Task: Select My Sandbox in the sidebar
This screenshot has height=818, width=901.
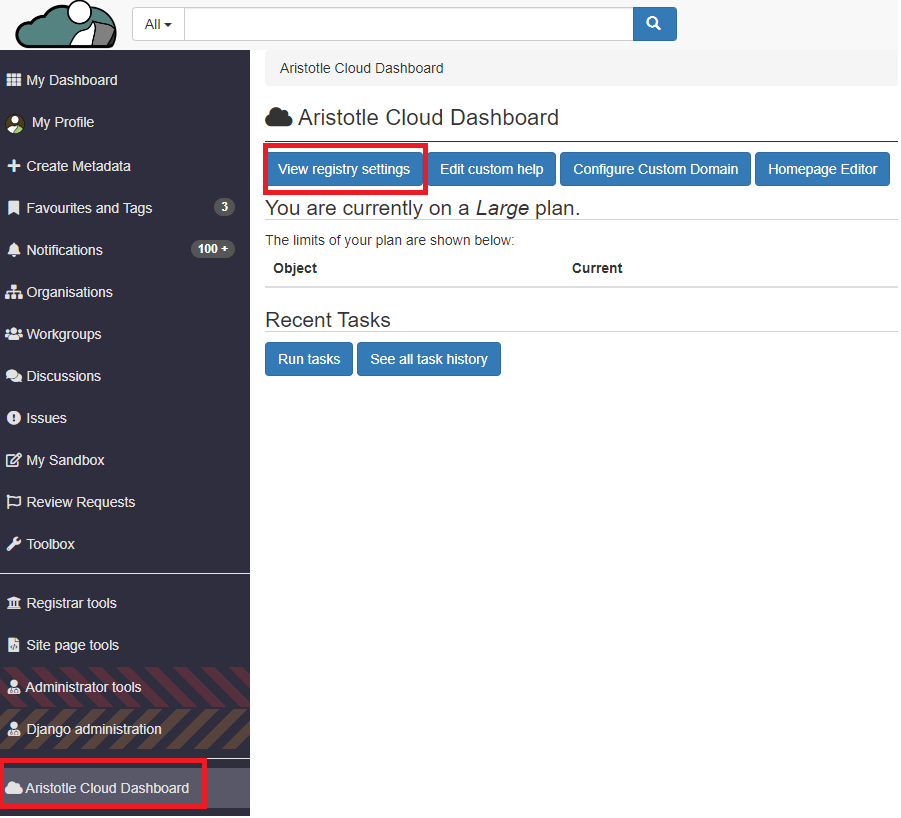Action: 65,460
